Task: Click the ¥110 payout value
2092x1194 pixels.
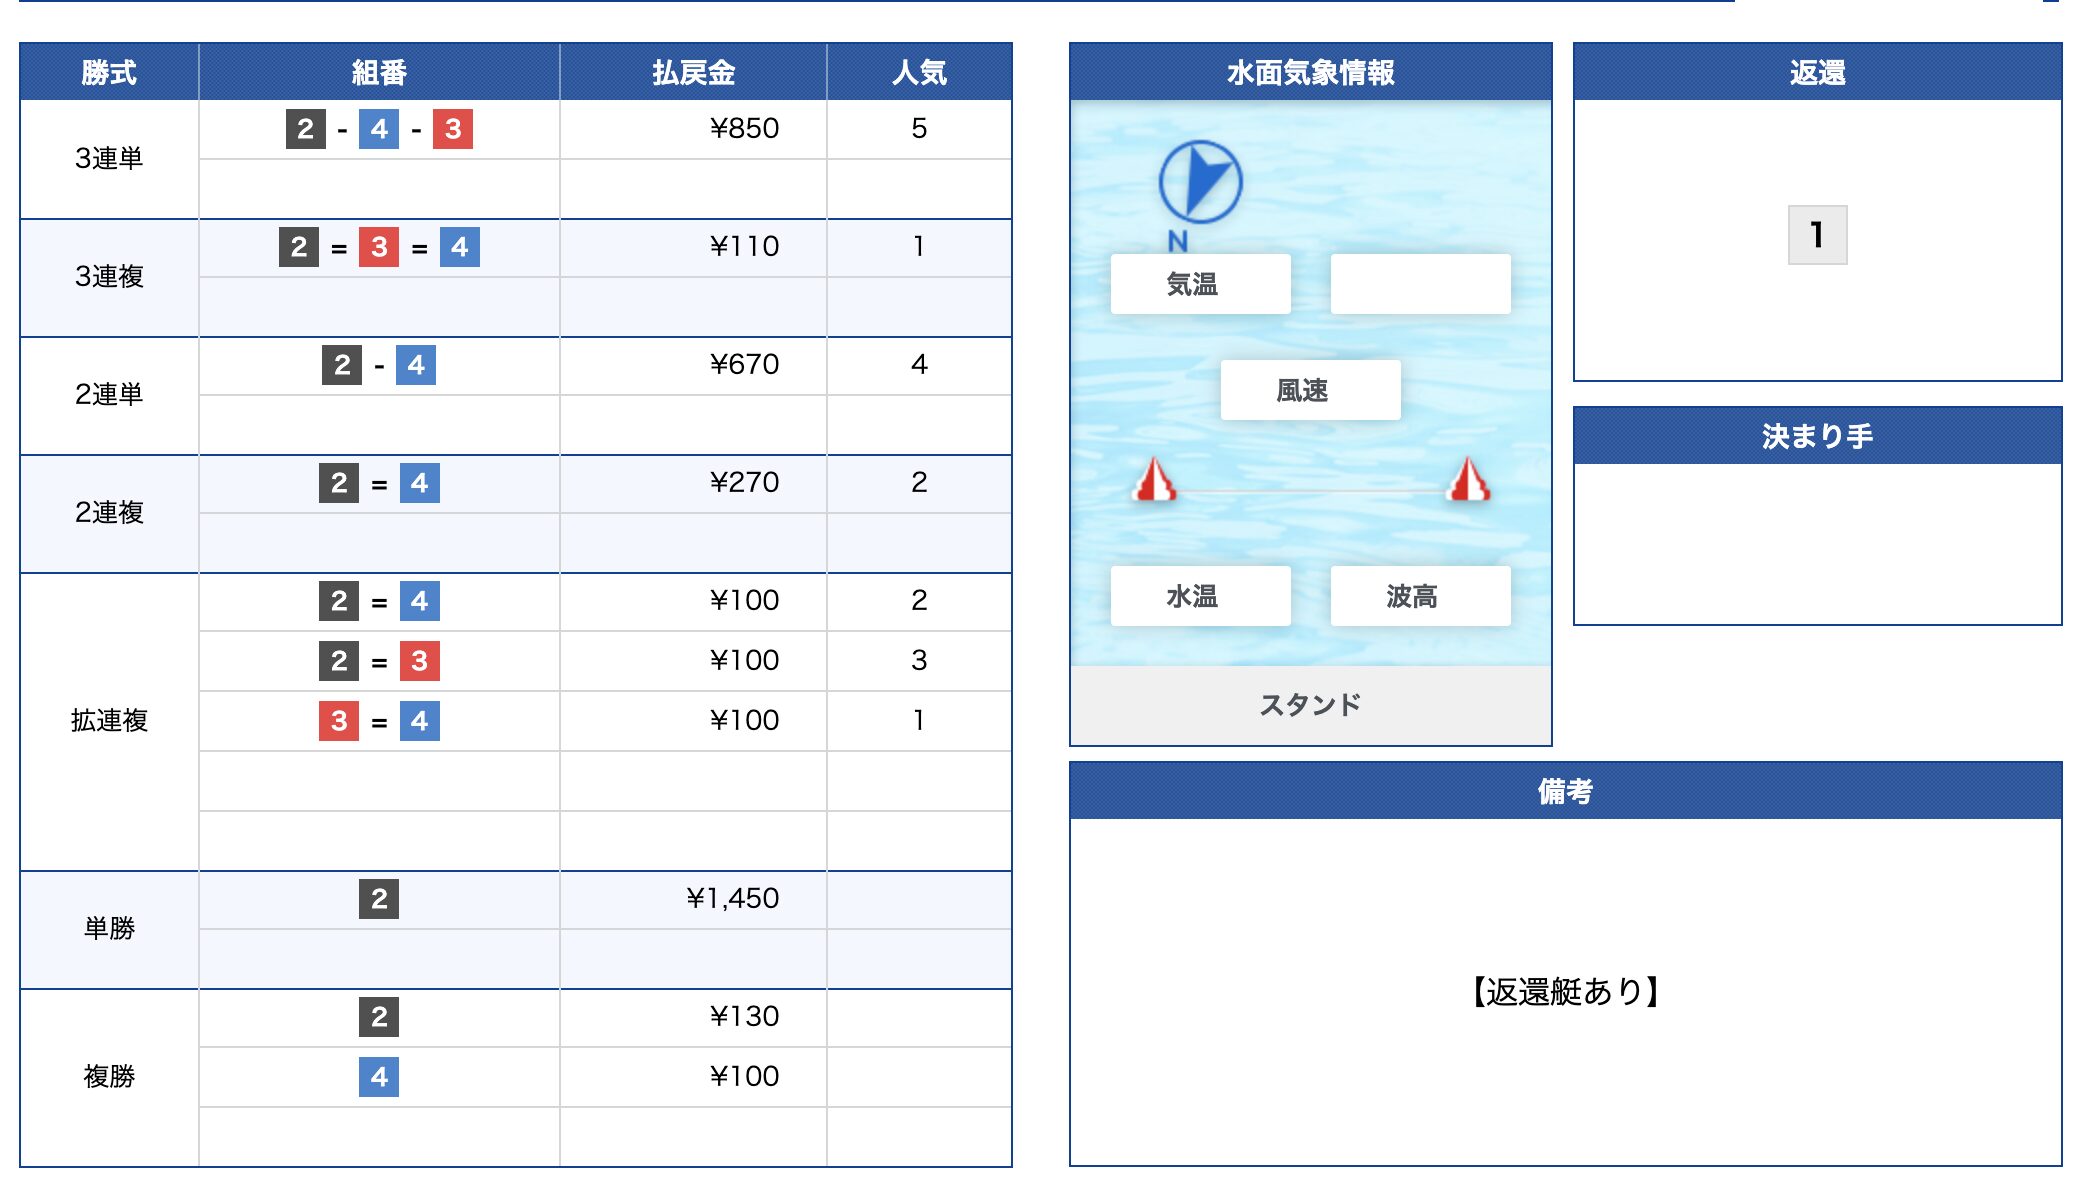Action: [744, 247]
